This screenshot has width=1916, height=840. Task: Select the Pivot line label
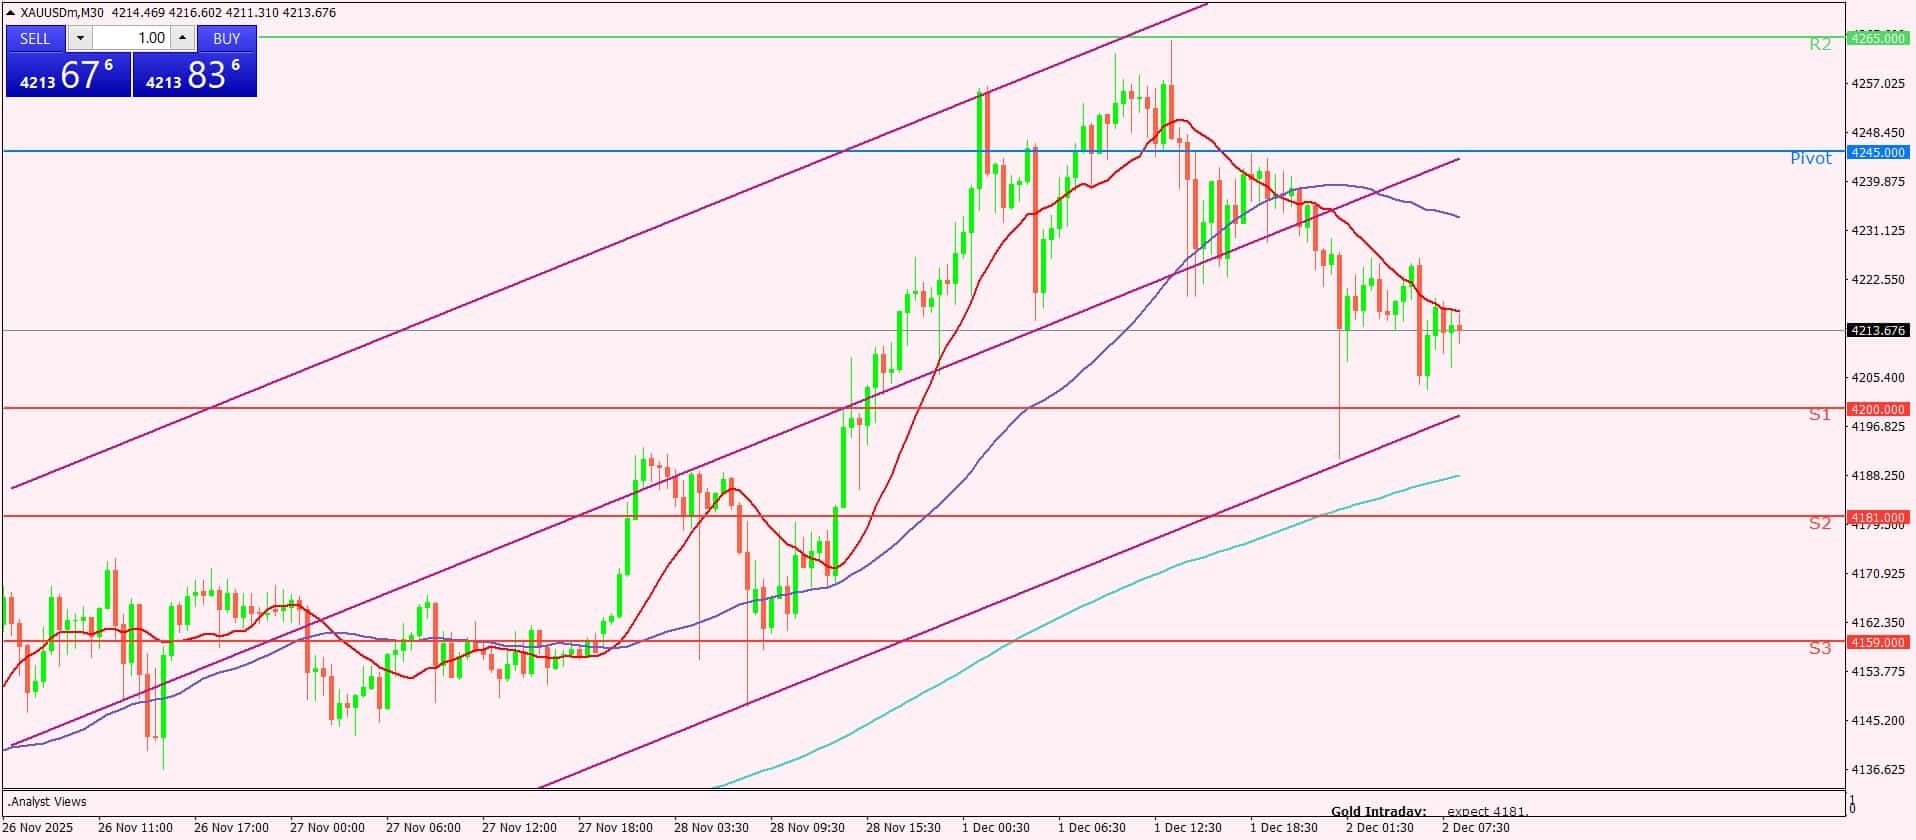[x=1811, y=158]
